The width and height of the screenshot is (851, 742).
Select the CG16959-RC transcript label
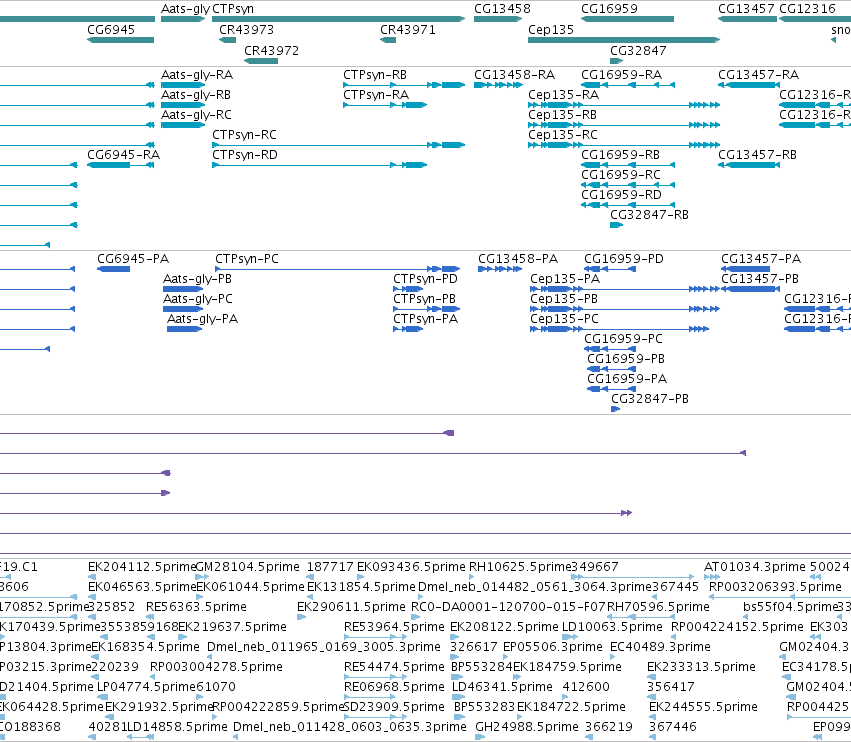(621, 175)
